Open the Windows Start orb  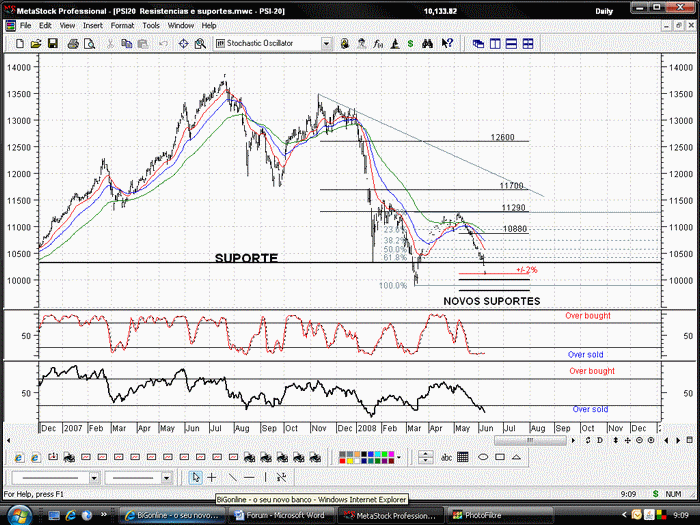pyautogui.click(x=20, y=515)
